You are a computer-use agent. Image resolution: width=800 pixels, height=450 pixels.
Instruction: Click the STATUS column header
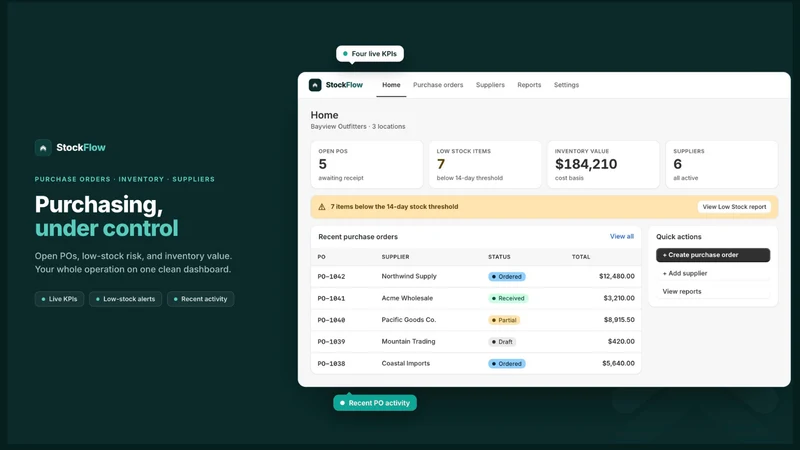499,257
